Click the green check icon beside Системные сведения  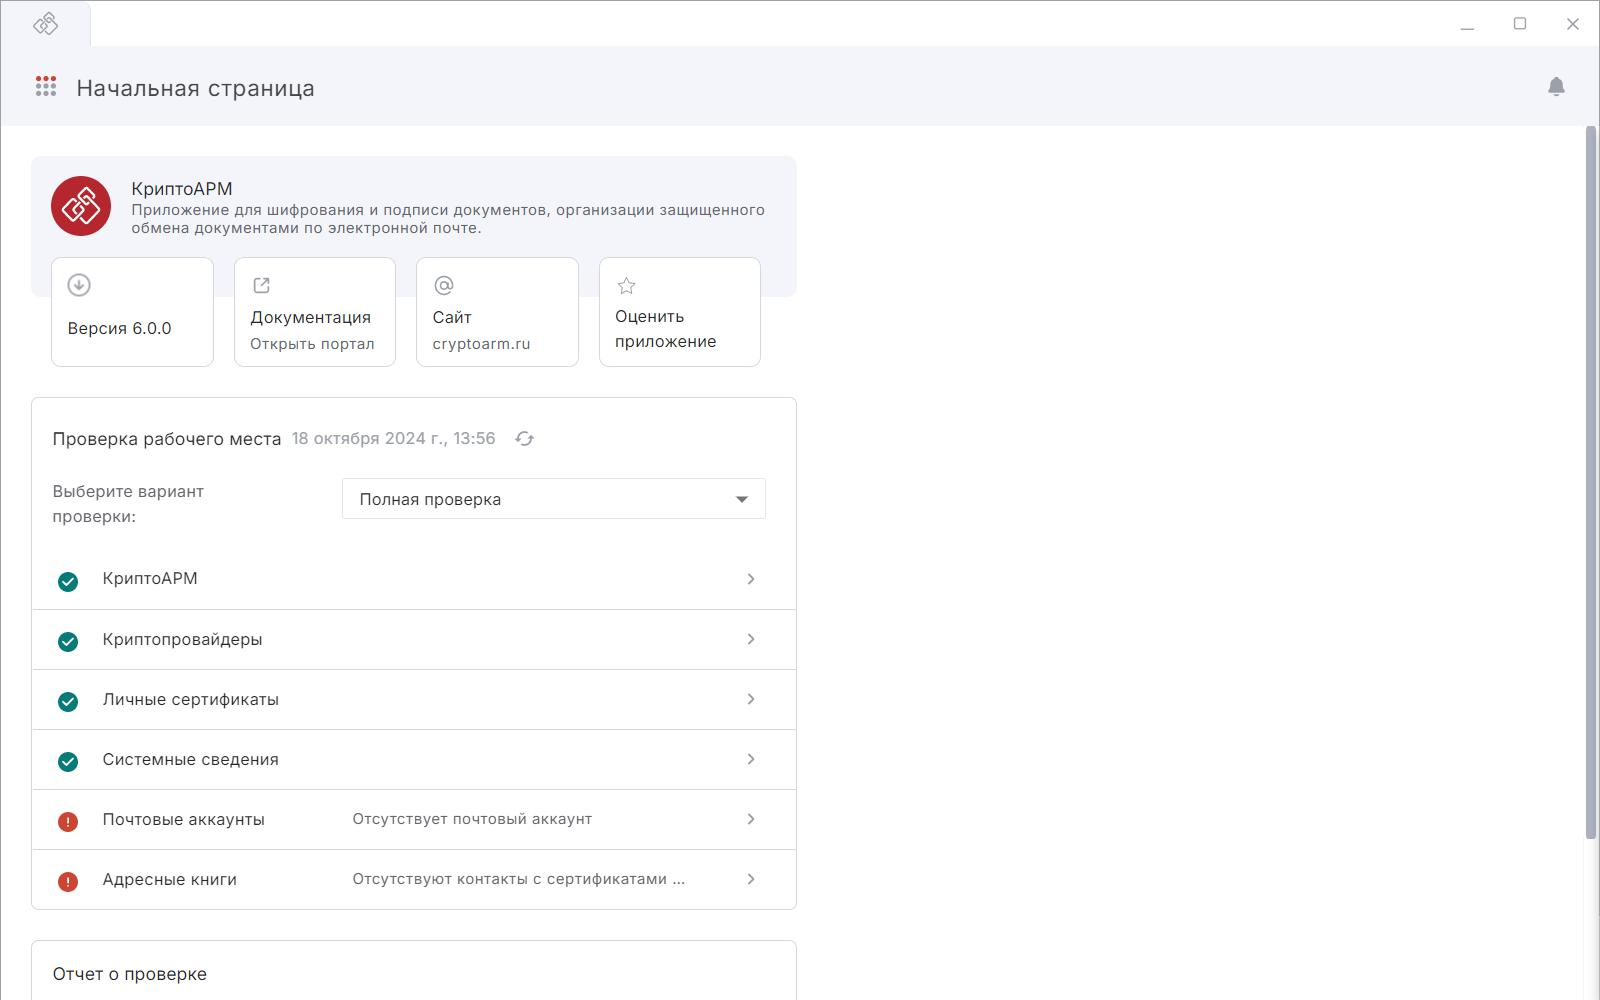[68, 762]
